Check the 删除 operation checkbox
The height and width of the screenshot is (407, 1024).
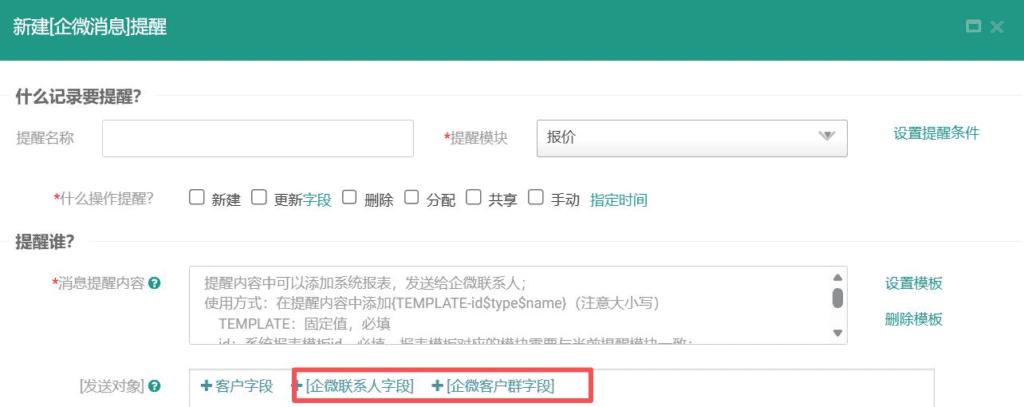(350, 197)
